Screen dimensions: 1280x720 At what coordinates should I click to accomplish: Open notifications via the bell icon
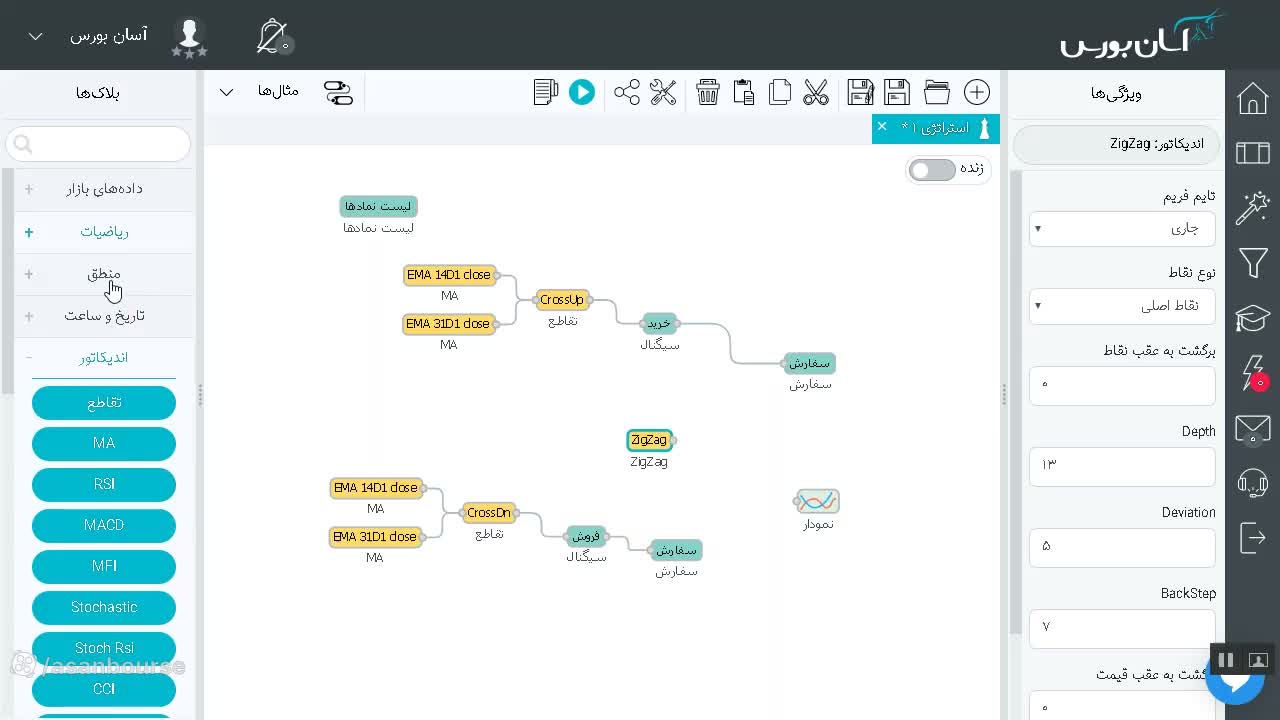click(272, 36)
